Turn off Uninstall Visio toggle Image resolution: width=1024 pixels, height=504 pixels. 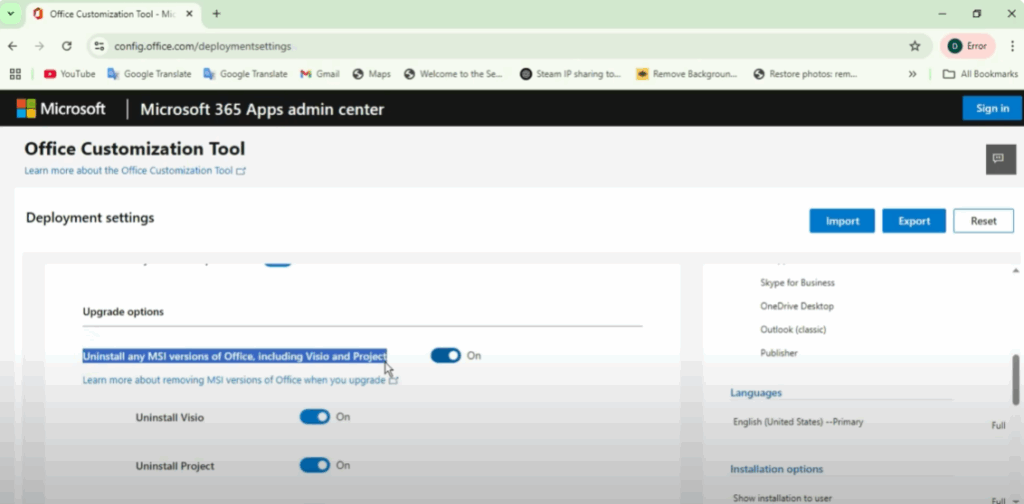pos(315,417)
